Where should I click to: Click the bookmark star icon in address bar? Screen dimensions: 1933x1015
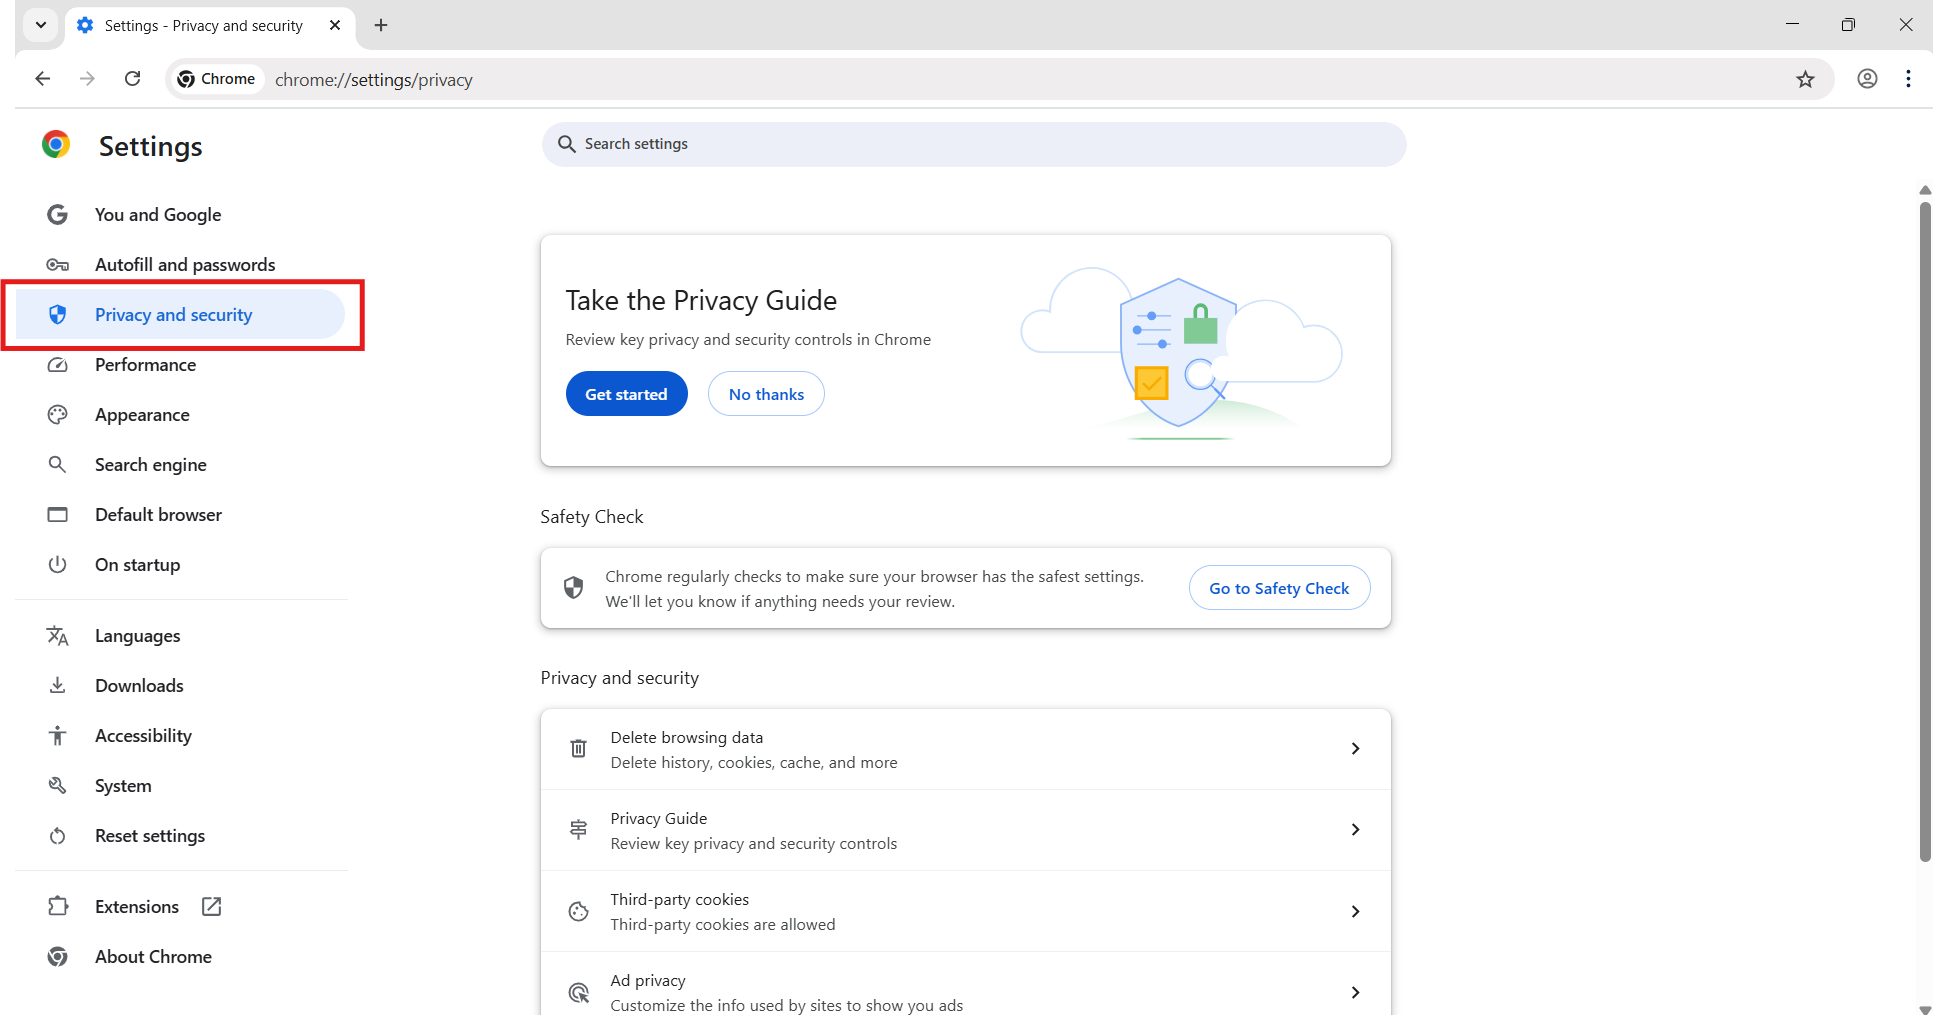point(1805,79)
